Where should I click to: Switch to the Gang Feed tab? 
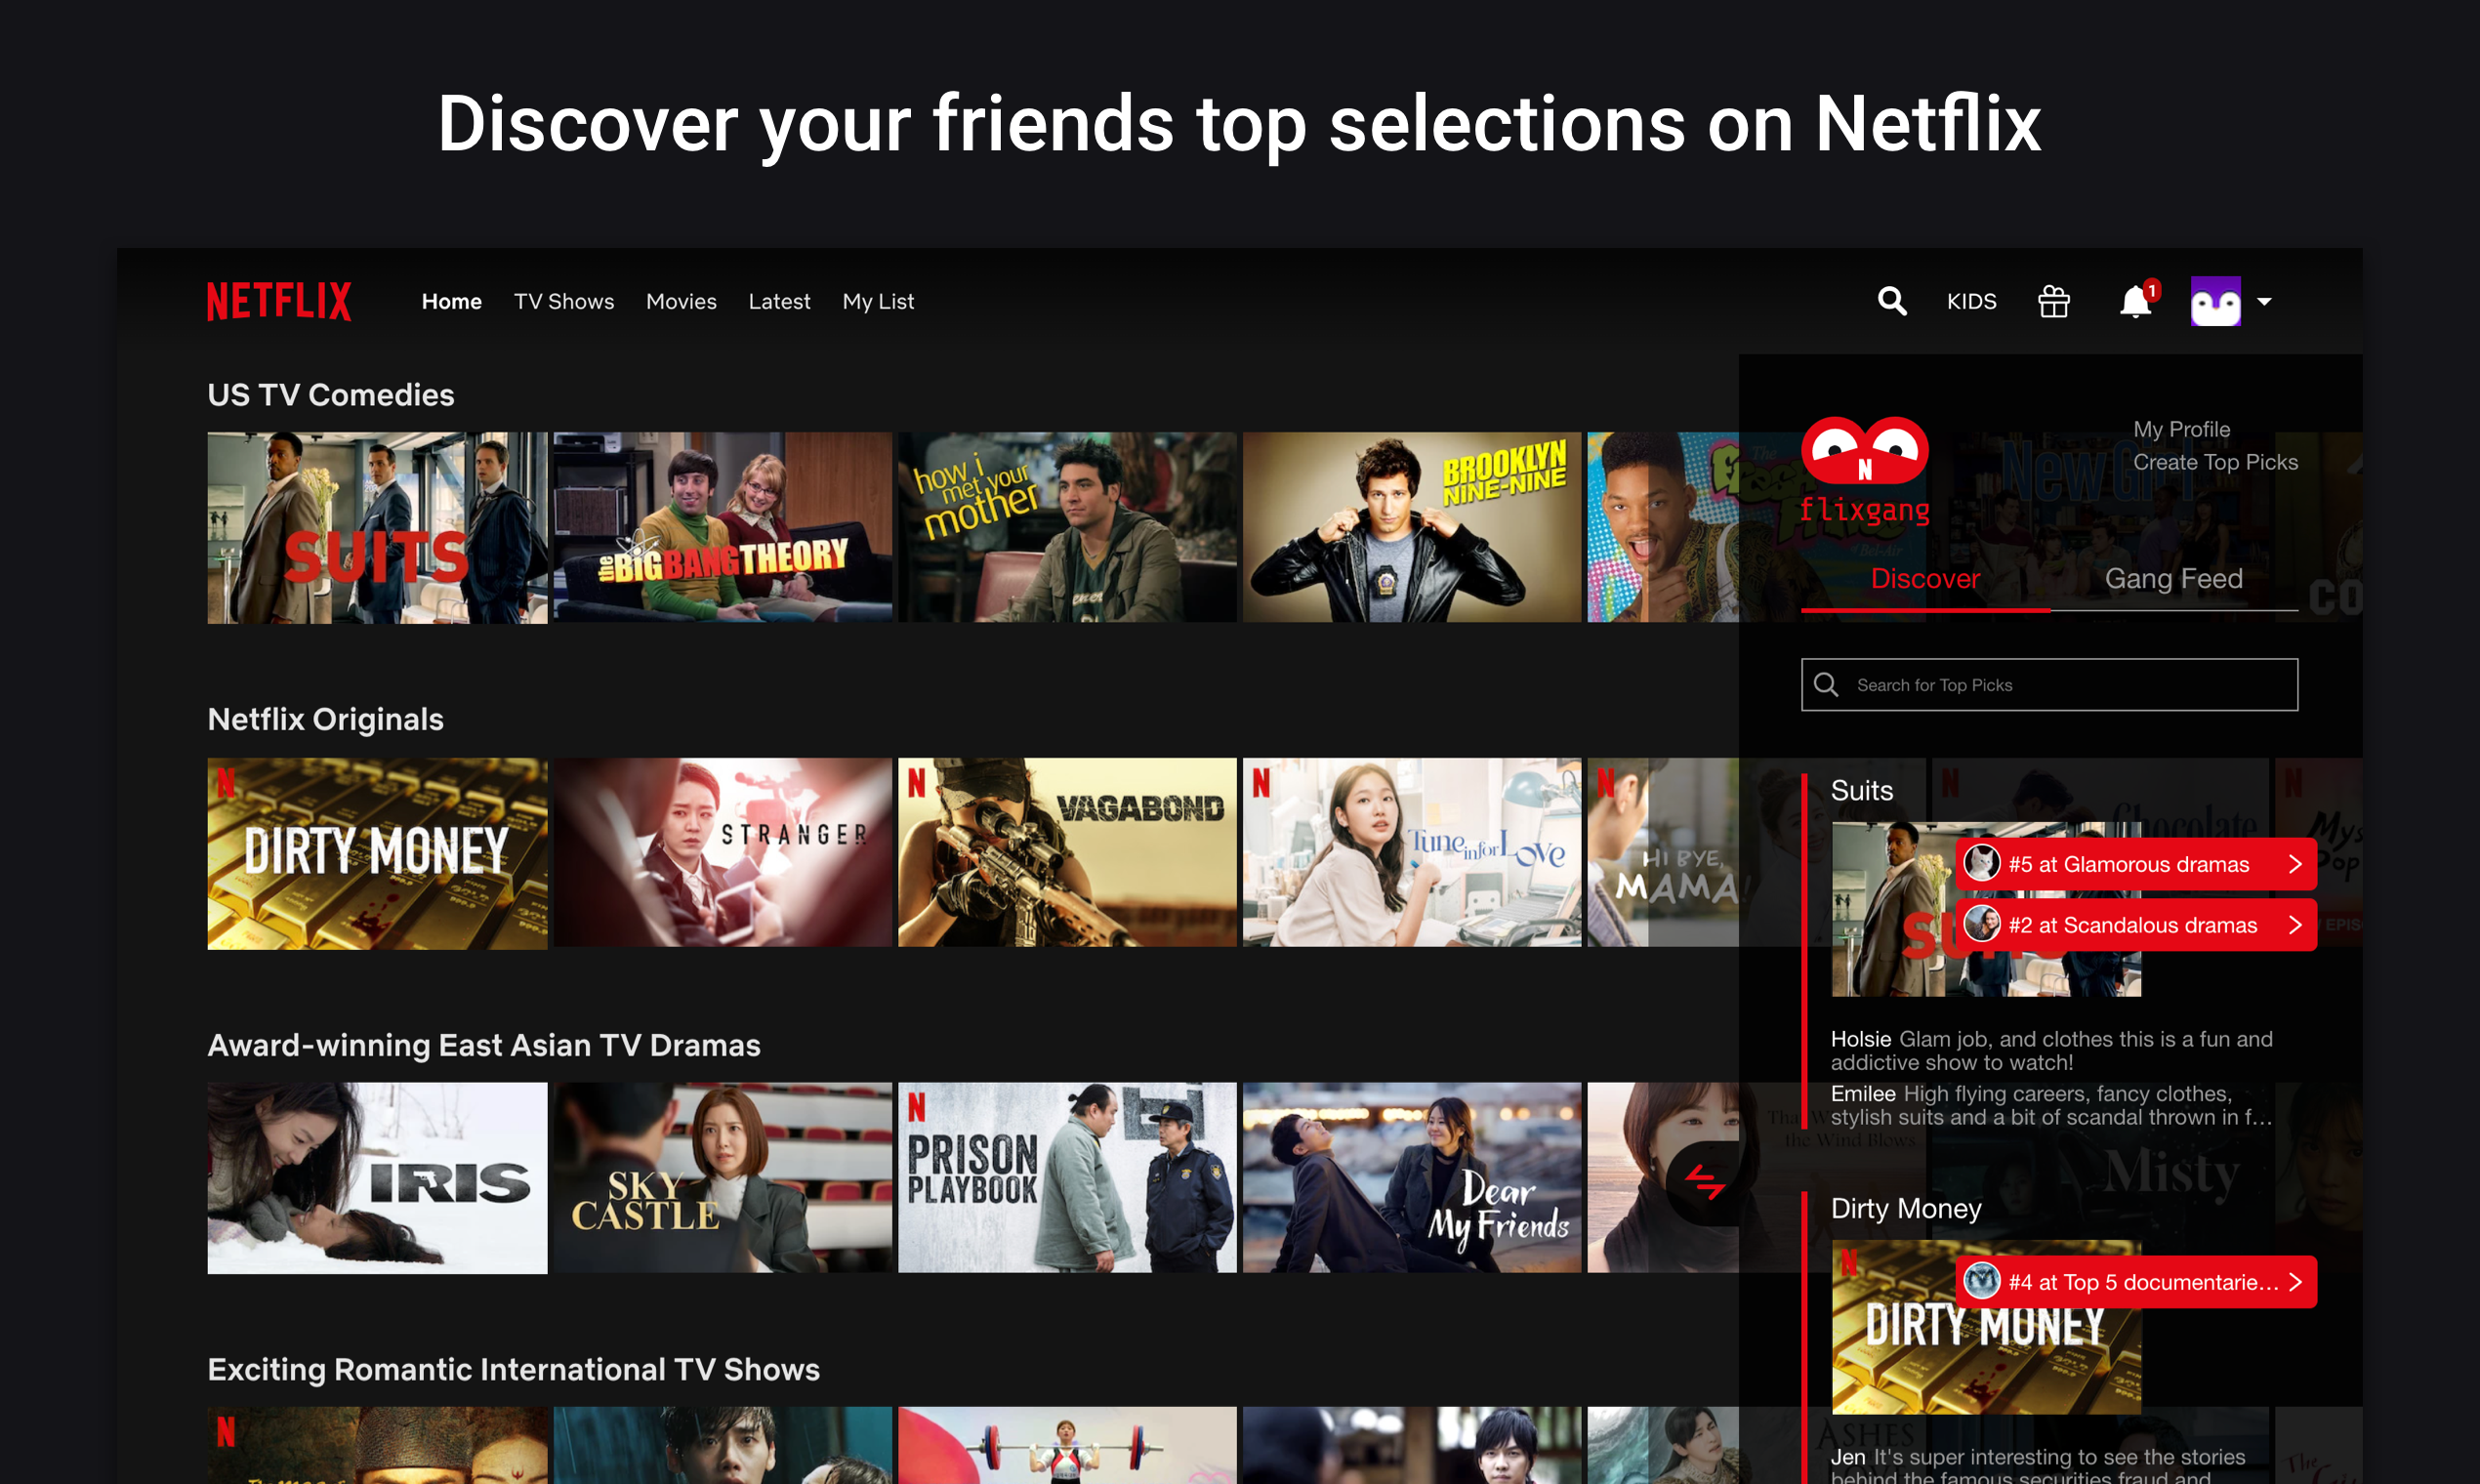(x=2173, y=579)
